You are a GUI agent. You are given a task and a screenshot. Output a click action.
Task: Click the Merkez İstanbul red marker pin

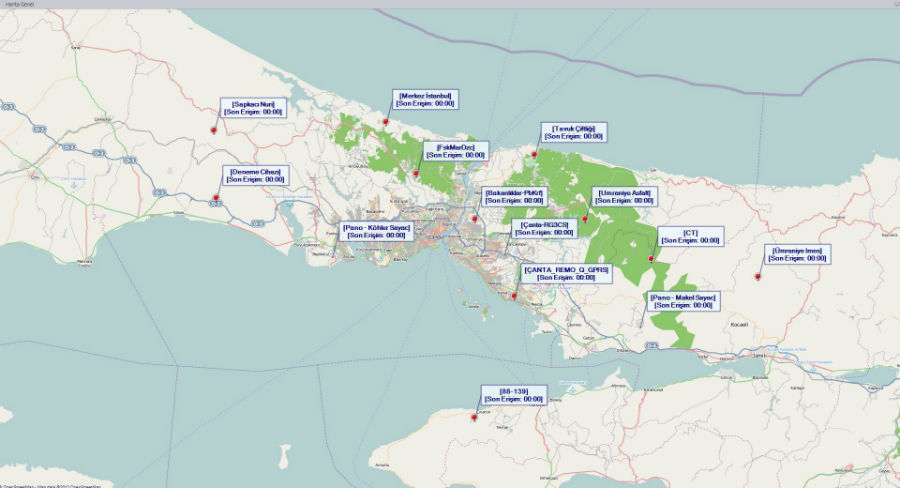(386, 121)
